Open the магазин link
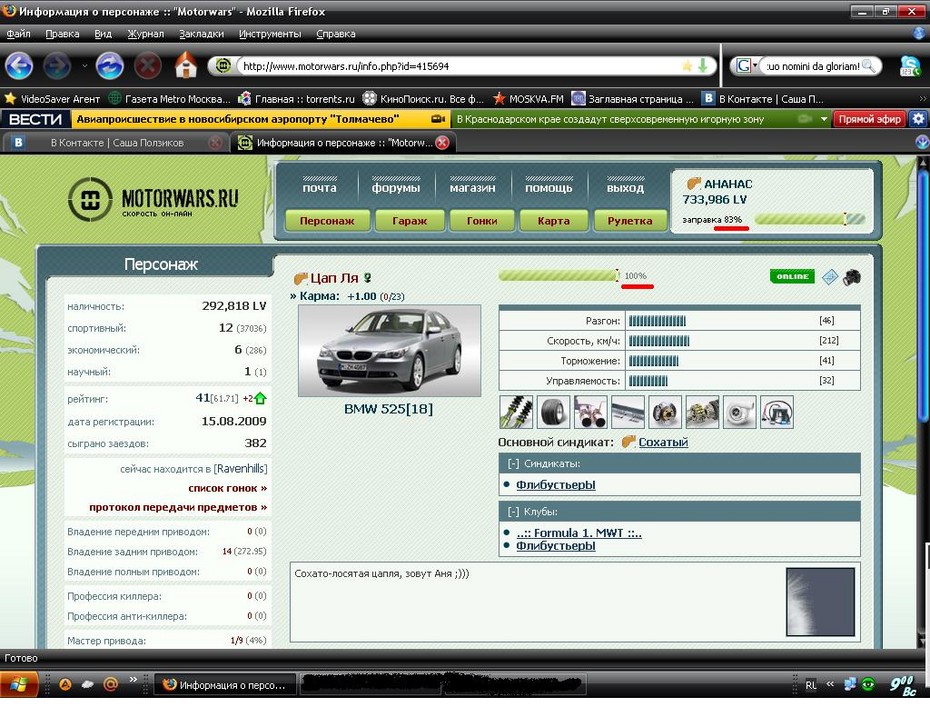This screenshot has height=727, width=930. [x=472, y=187]
